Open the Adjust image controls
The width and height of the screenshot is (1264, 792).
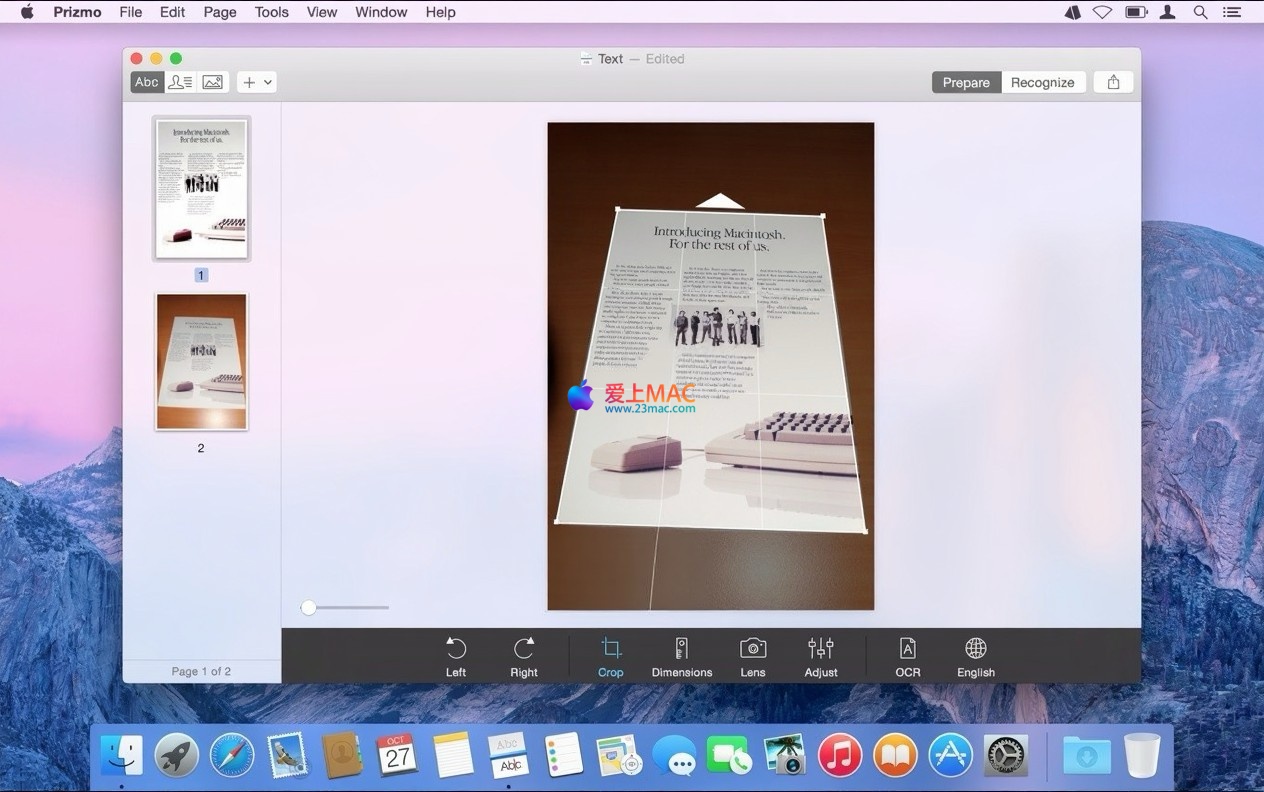point(821,656)
